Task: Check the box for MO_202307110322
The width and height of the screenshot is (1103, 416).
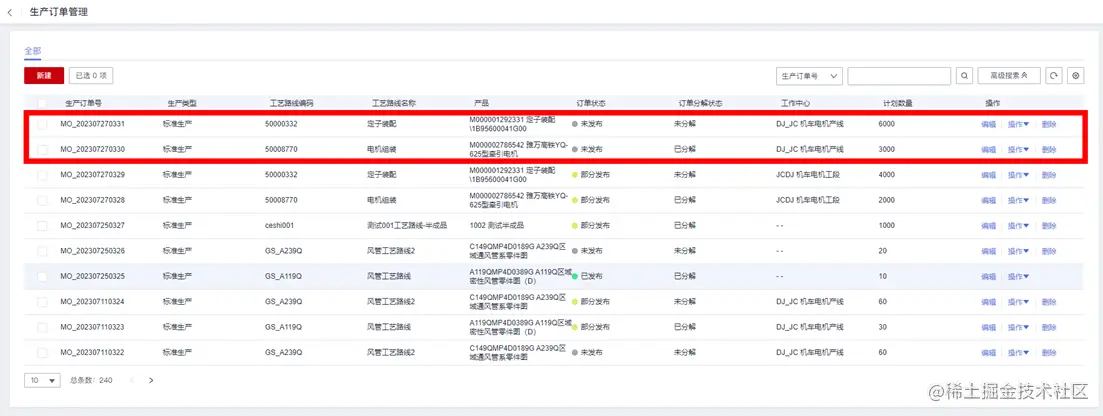Action: [42, 352]
